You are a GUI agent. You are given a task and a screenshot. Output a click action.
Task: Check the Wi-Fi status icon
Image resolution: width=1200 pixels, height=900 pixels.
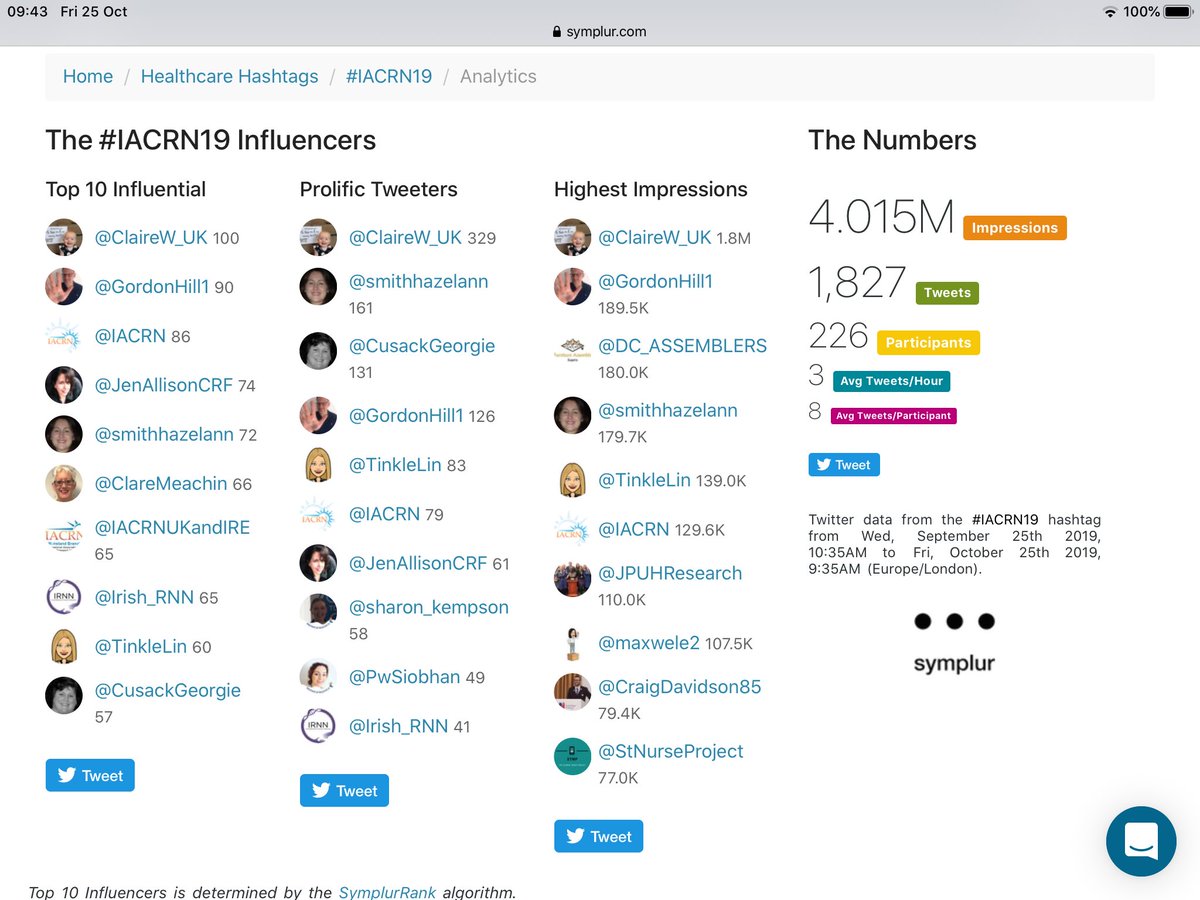point(1110,11)
